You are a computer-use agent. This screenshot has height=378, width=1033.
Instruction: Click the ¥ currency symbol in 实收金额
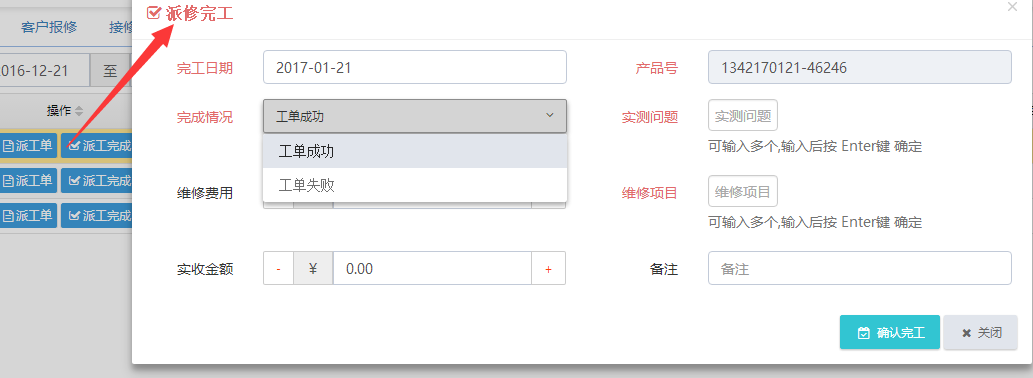point(313,269)
